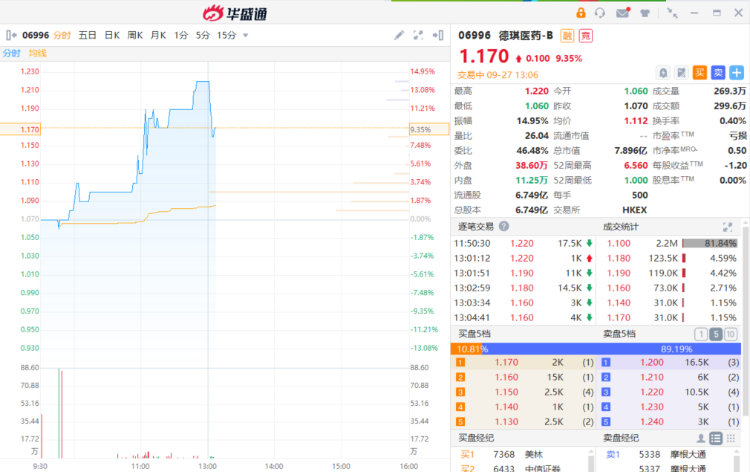Click the 89.19% sell ratio bar
The width and height of the screenshot is (750, 472).
point(612,349)
